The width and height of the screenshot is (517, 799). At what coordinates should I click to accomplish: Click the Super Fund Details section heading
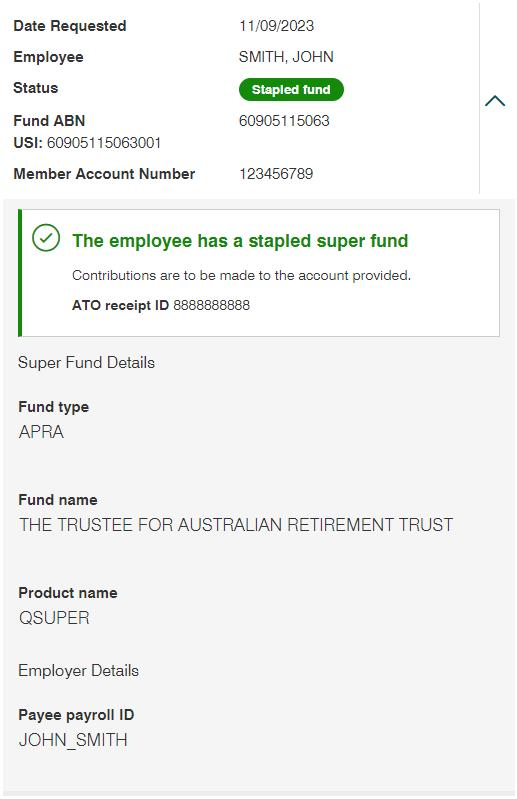click(86, 363)
